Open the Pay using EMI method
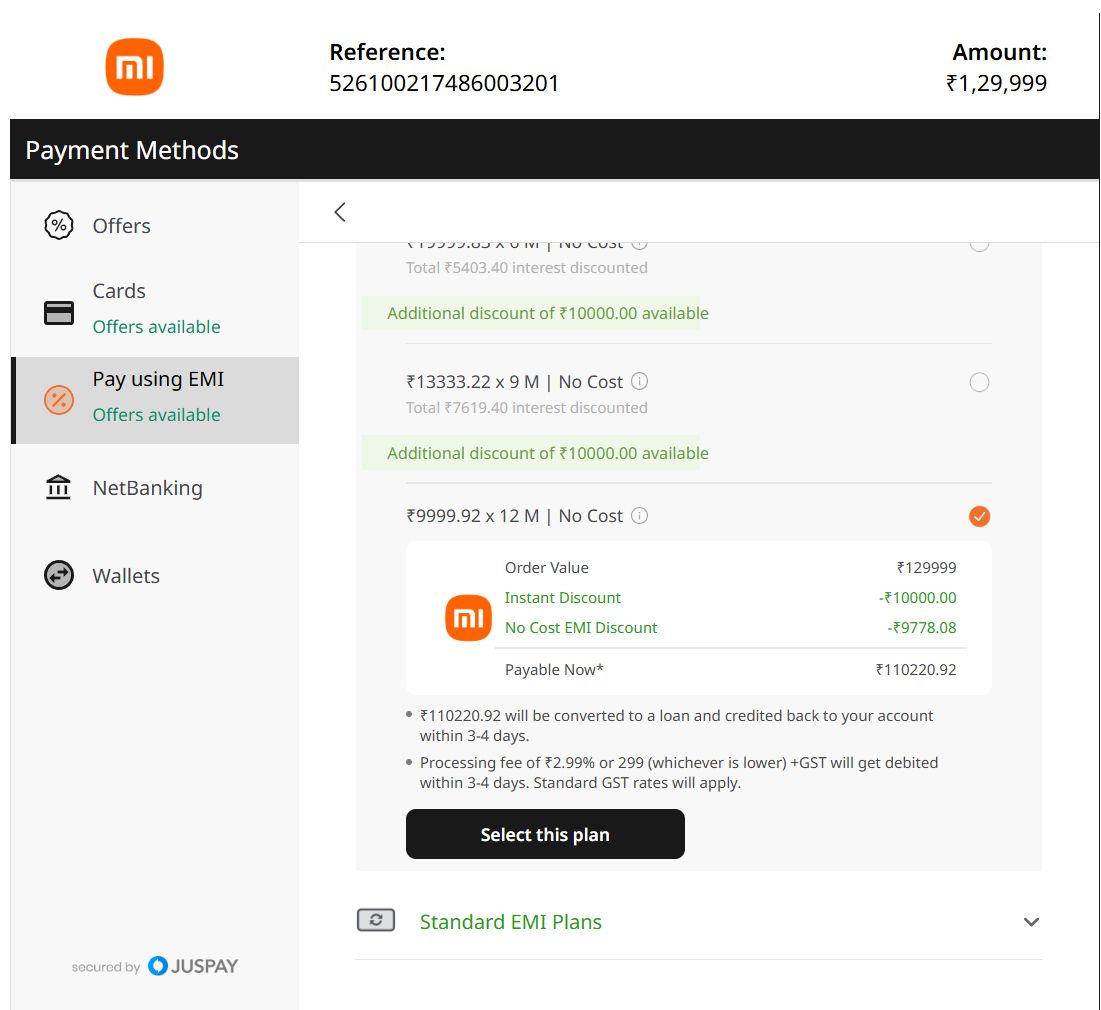Viewport: 1101px width, 1010px height. [x=154, y=400]
